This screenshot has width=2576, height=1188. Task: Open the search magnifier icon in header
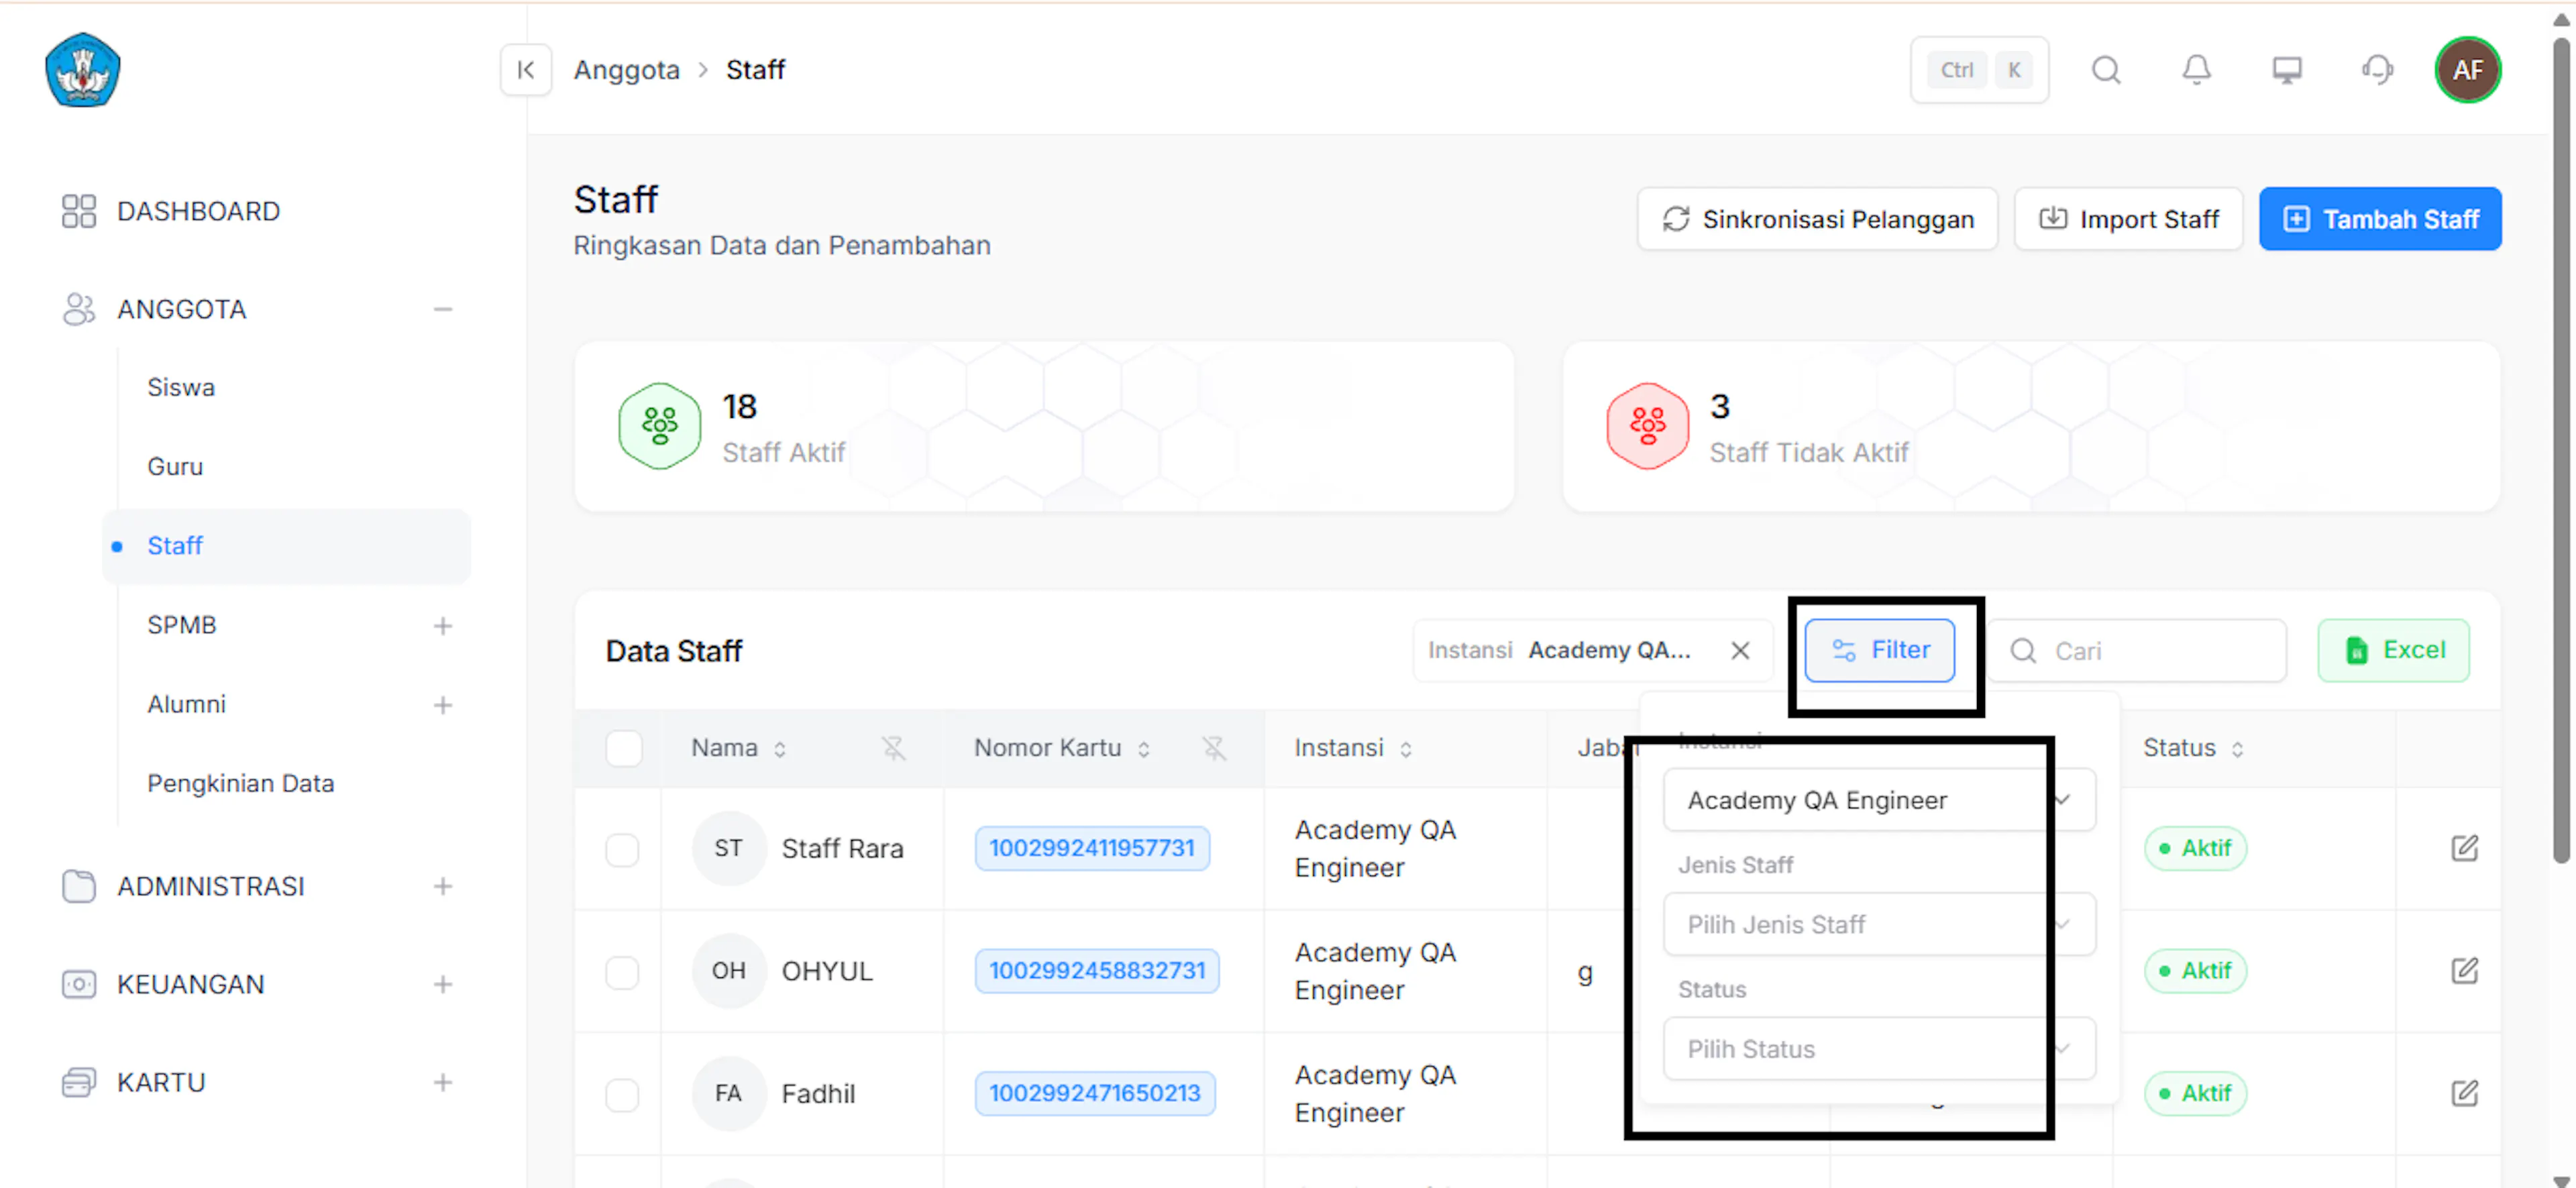tap(2106, 70)
